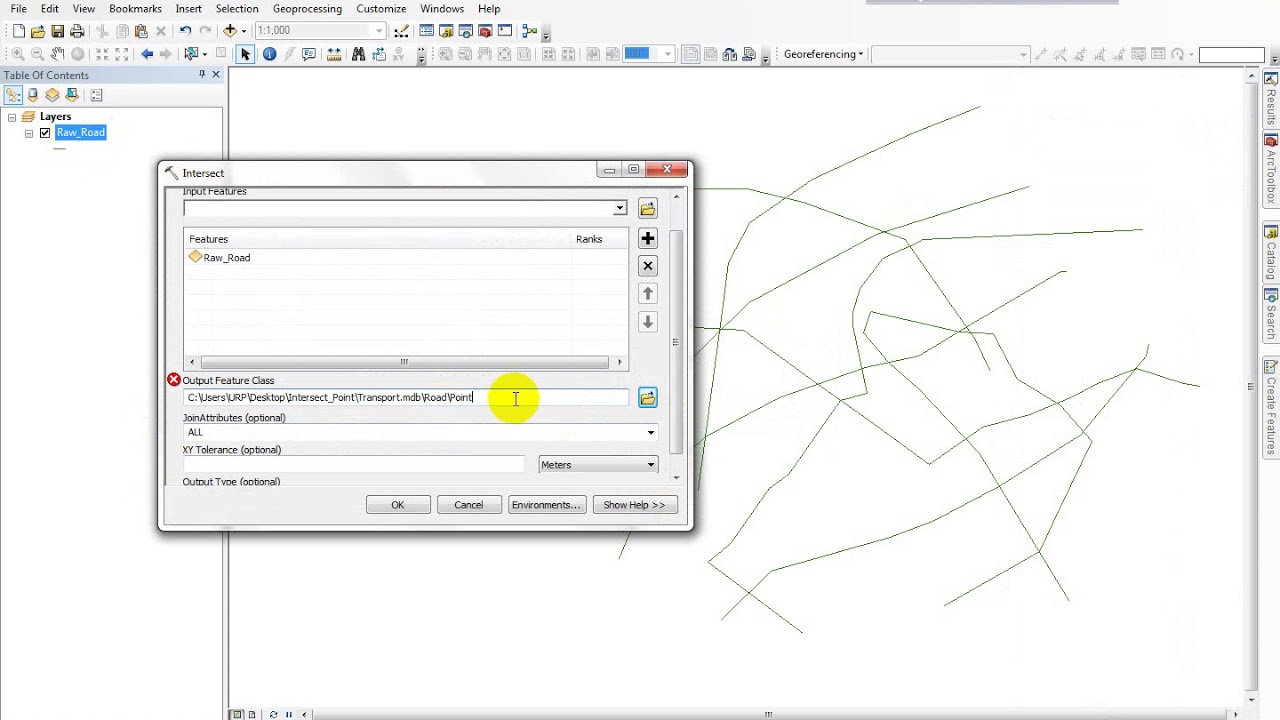
Task: Select the Raw_Road layer in Table Of Contents
Action: (80, 133)
